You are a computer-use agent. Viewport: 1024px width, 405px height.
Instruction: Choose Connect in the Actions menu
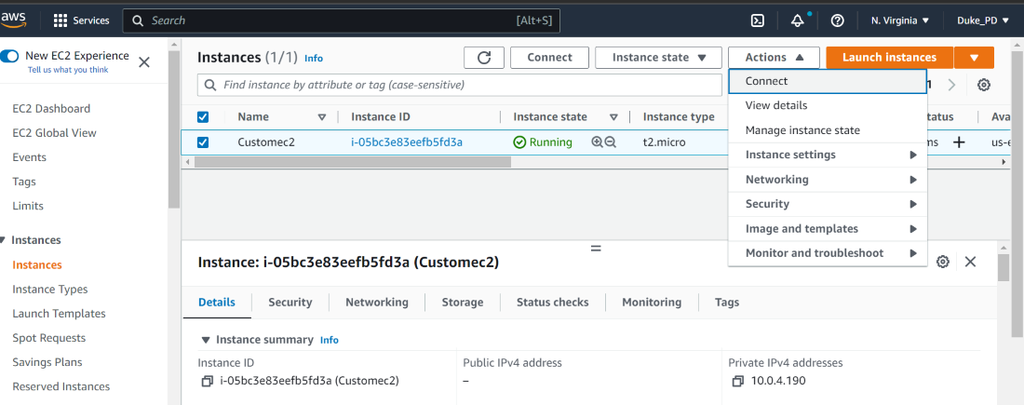coord(827,81)
